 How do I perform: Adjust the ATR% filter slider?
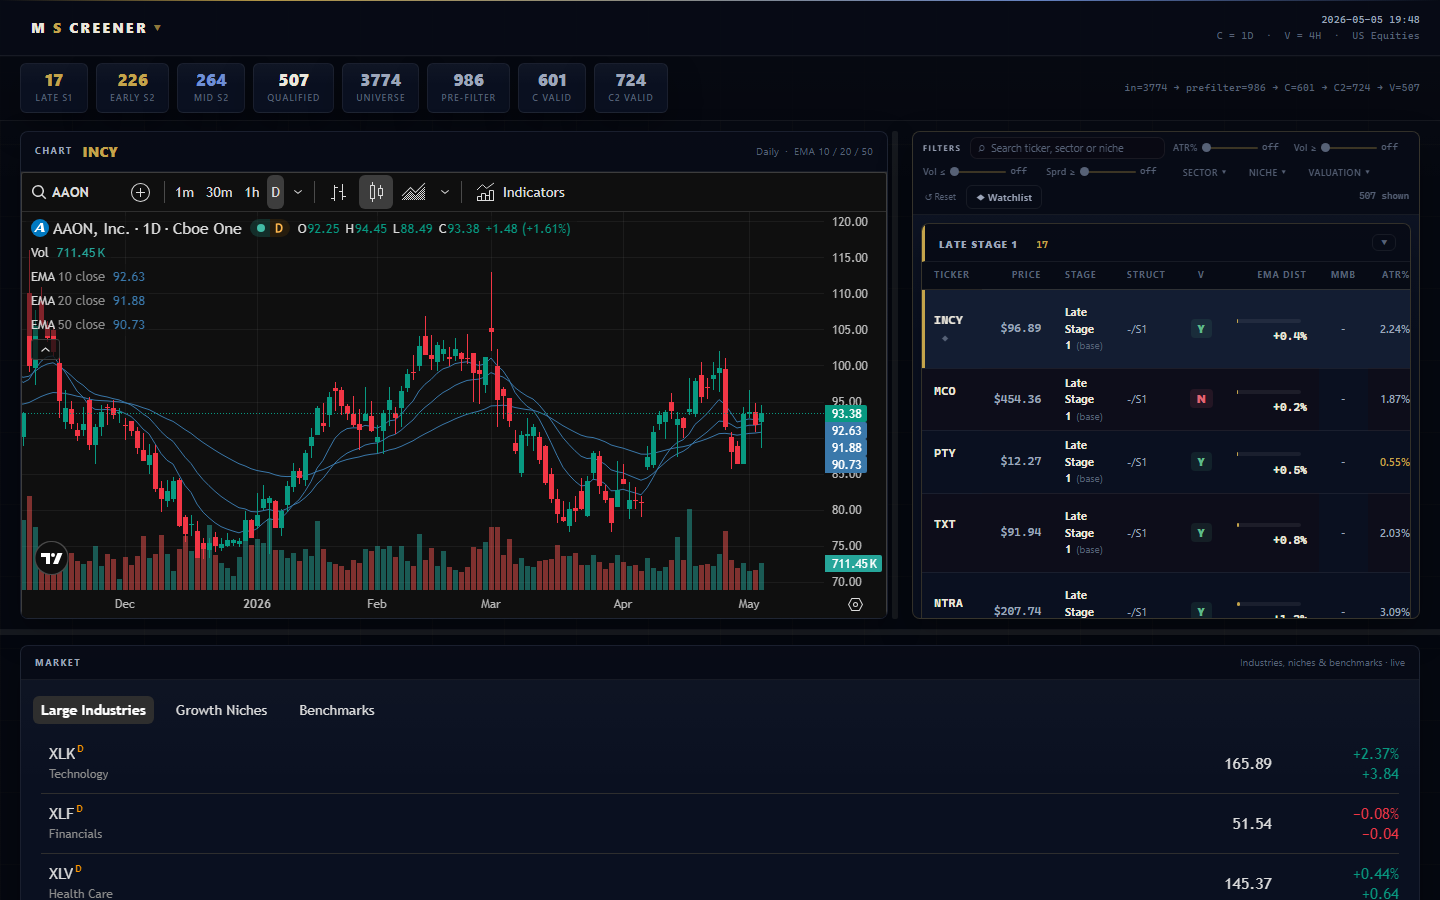point(1230,147)
